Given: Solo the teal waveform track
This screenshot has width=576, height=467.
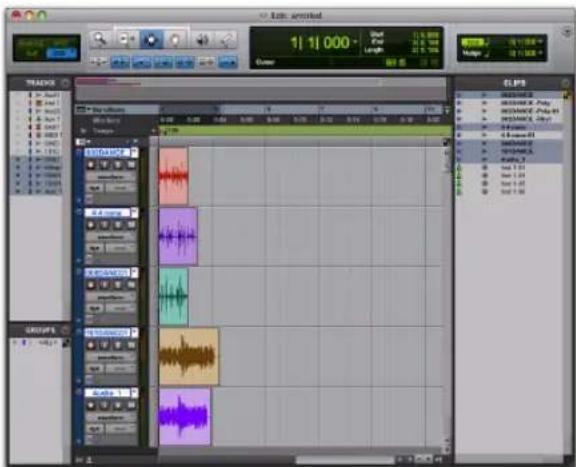Looking at the screenshot, I should [x=118, y=285].
